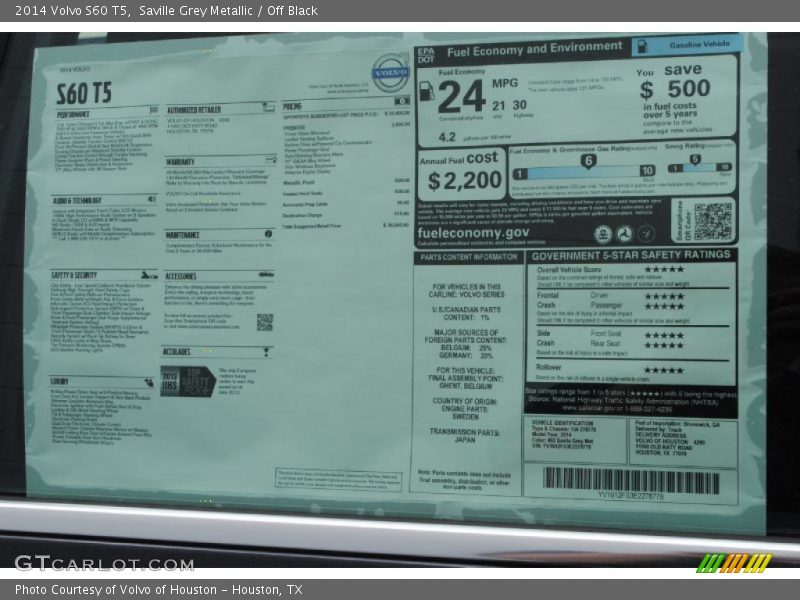The height and width of the screenshot is (600, 800).
Task: Click the VIN number below the barcode
Action: point(631,496)
